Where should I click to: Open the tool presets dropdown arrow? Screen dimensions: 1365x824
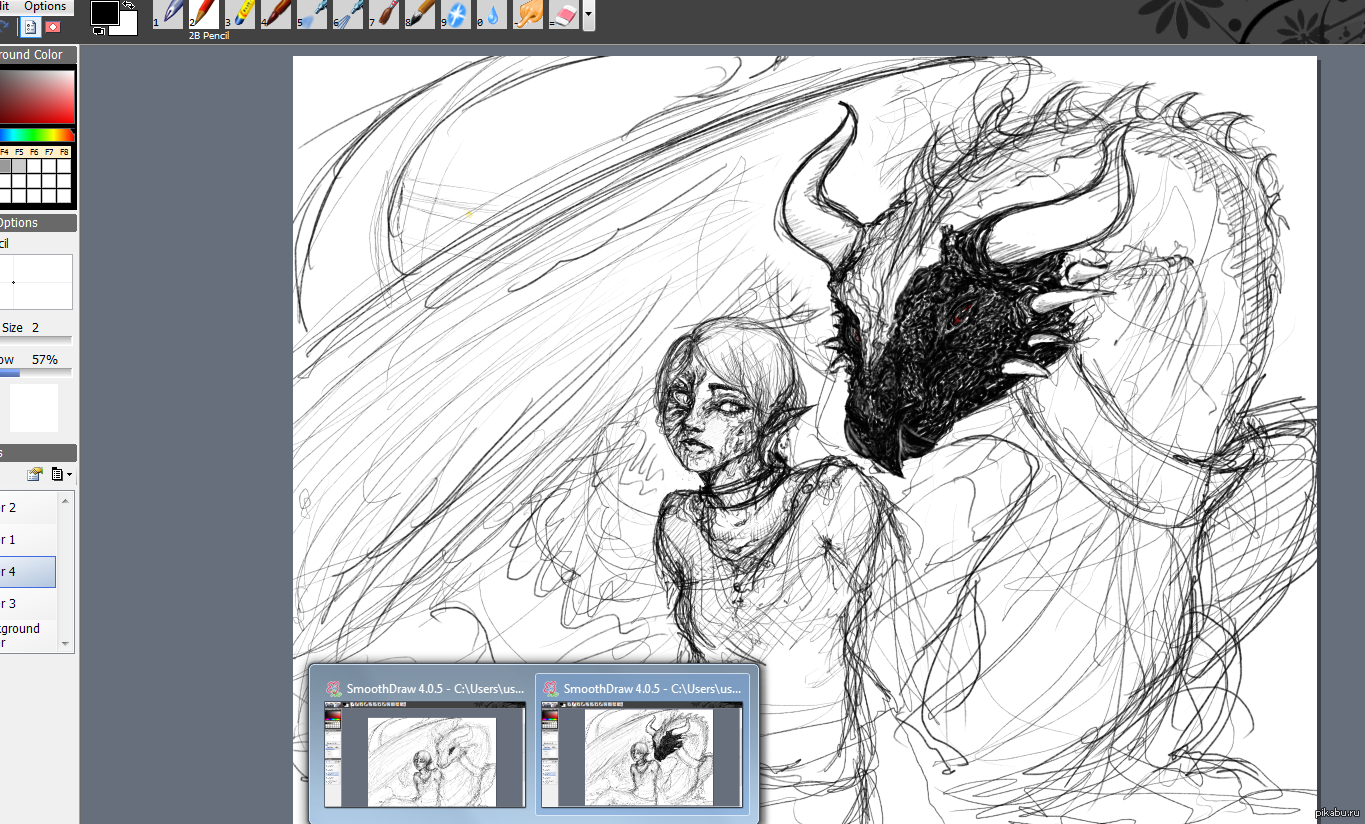(589, 15)
